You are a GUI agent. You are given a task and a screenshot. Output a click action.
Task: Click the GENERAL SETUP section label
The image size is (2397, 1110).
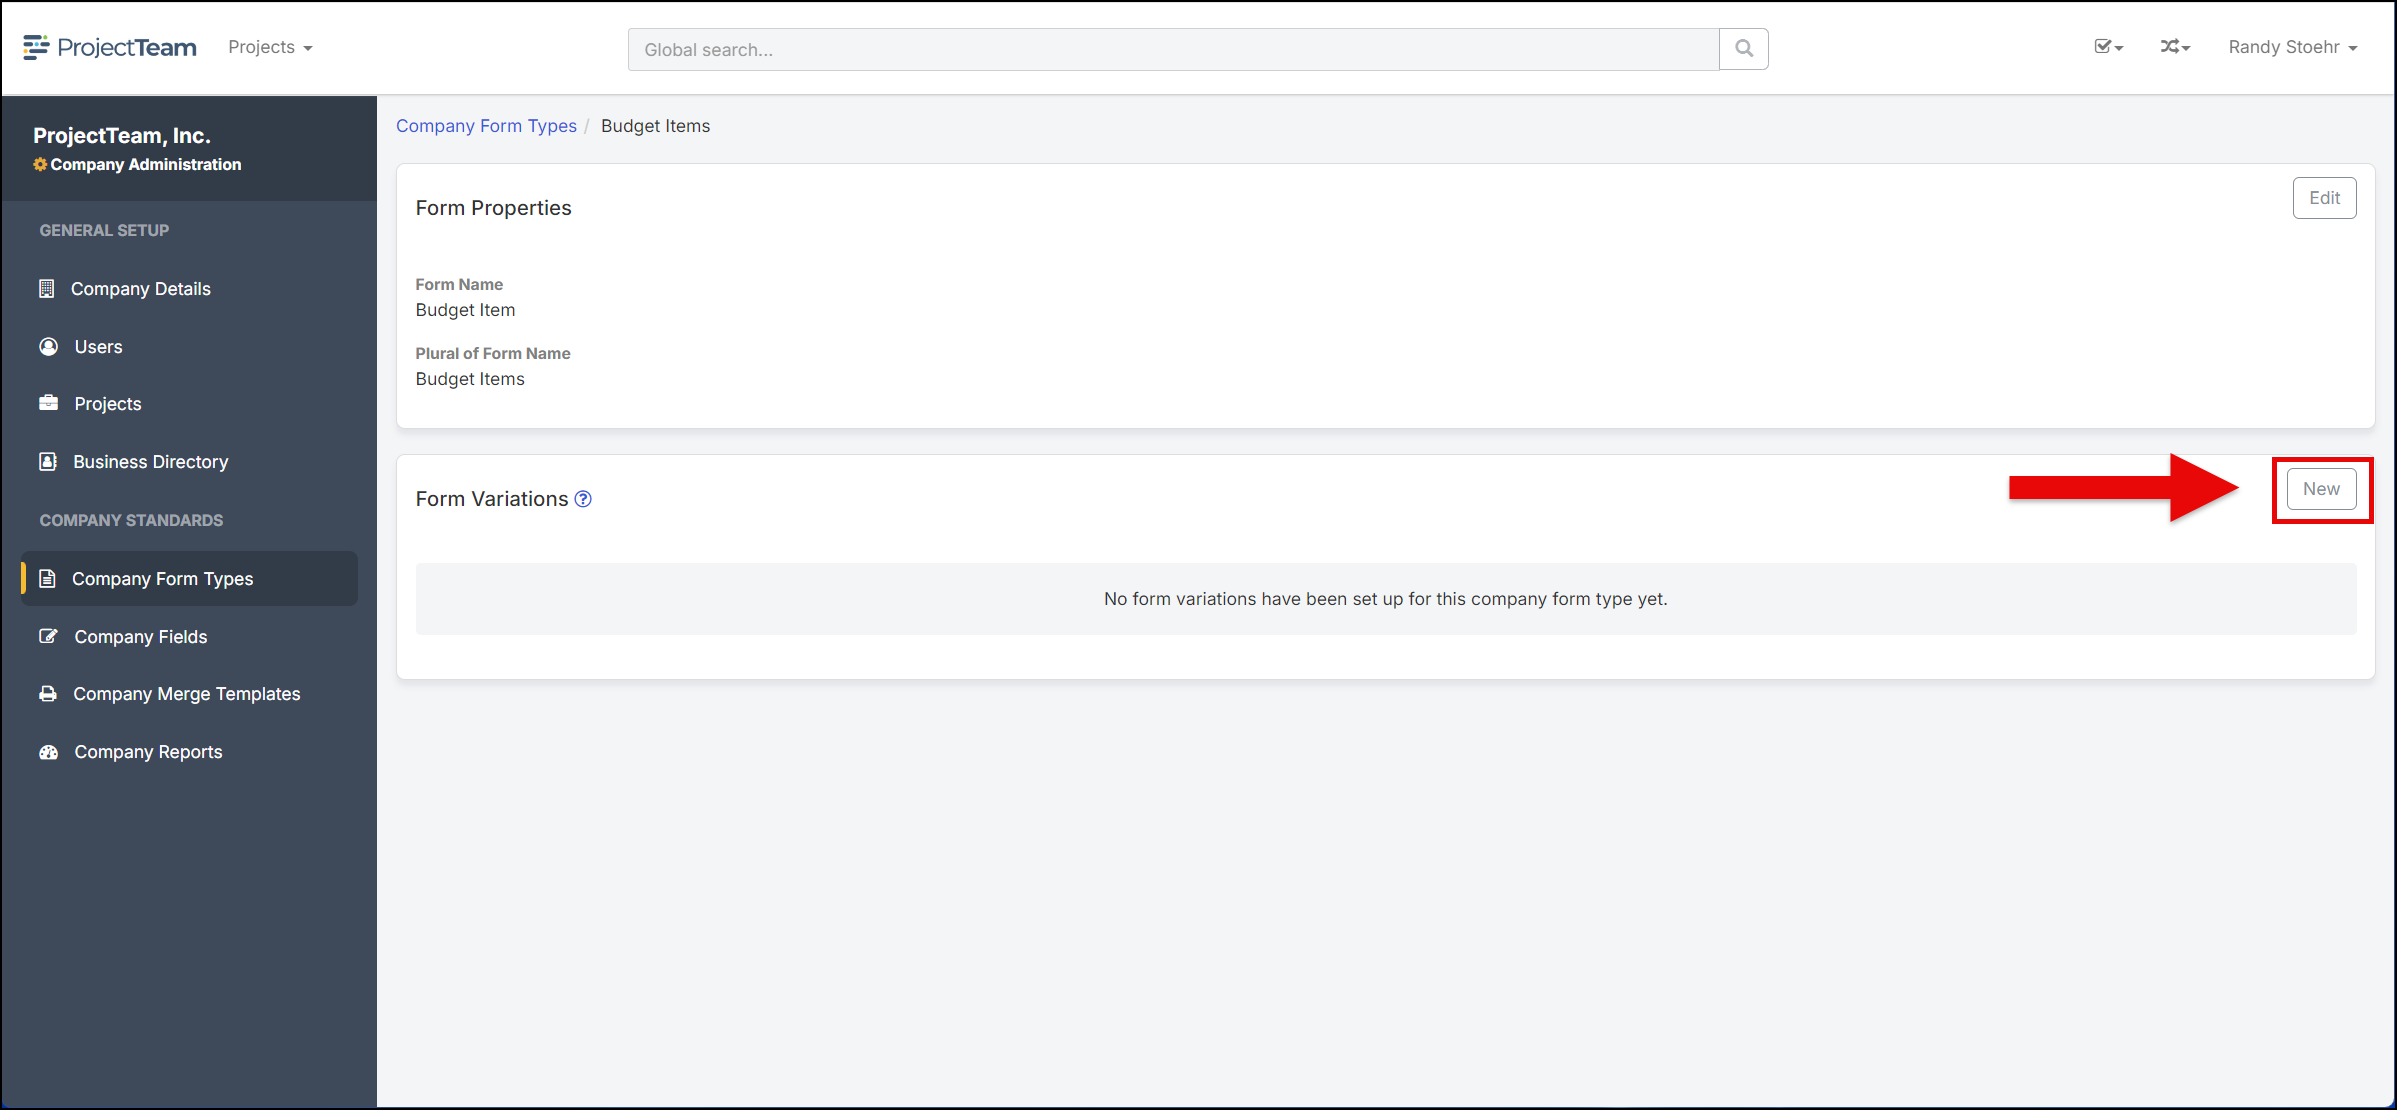(x=104, y=230)
